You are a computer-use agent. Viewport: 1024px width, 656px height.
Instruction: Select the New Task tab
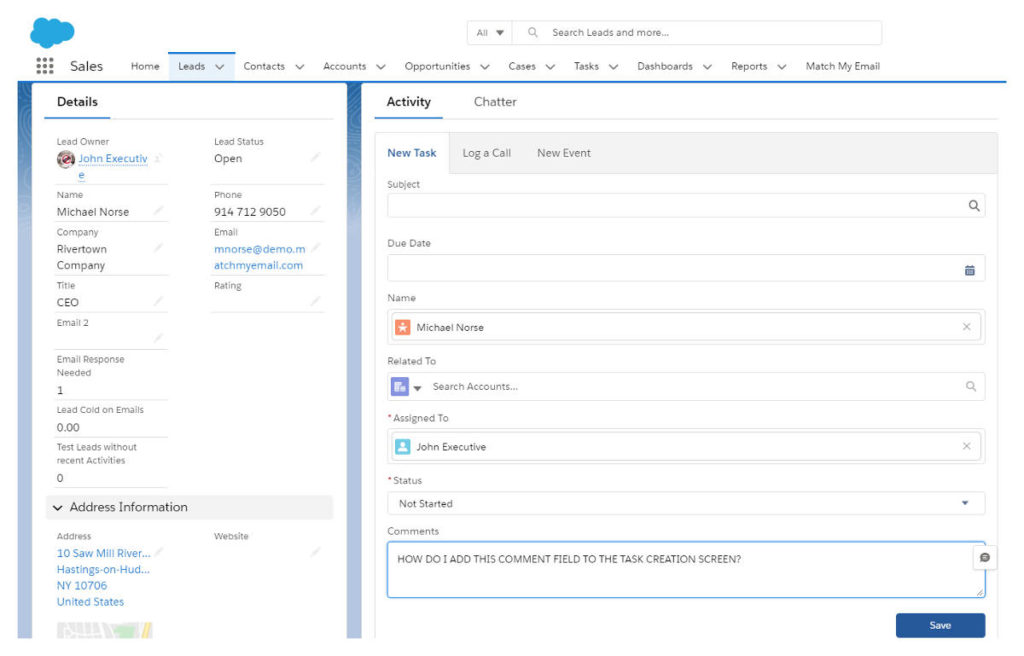click(x=411, y=153)
